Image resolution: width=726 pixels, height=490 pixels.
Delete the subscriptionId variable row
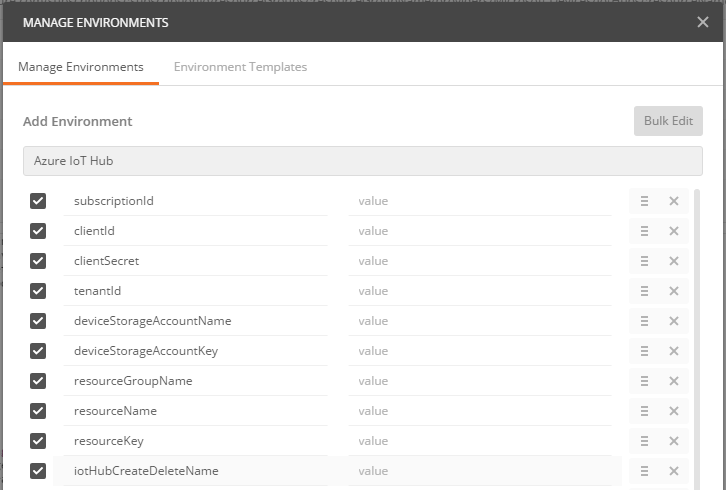click(x=674, y=201)
